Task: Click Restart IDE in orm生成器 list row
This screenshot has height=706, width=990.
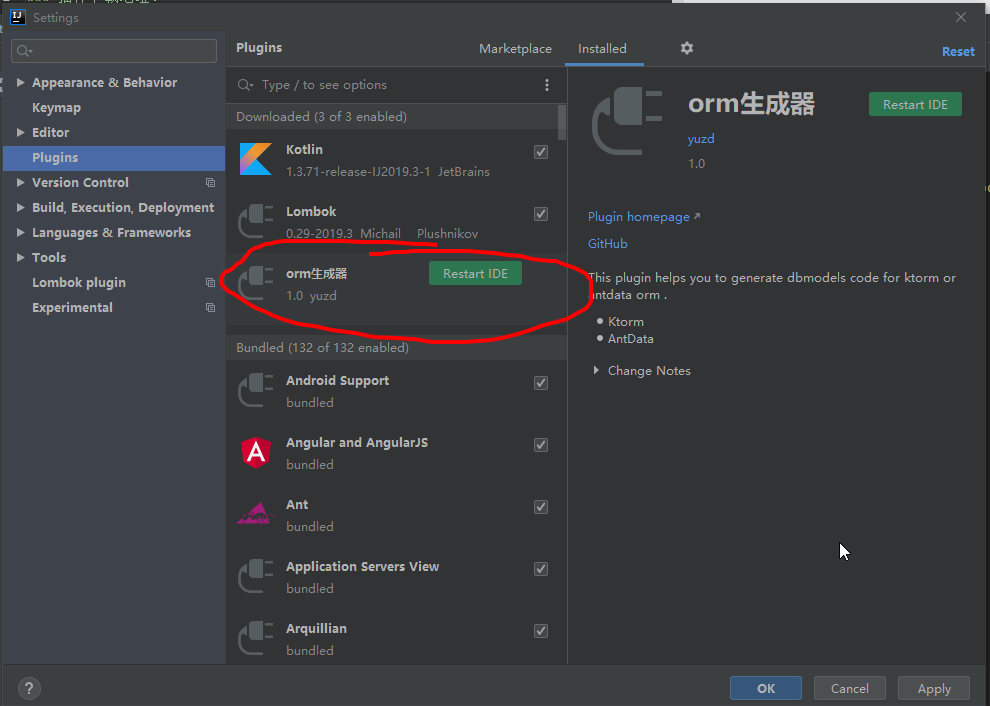Action: (x=475, y=273)
